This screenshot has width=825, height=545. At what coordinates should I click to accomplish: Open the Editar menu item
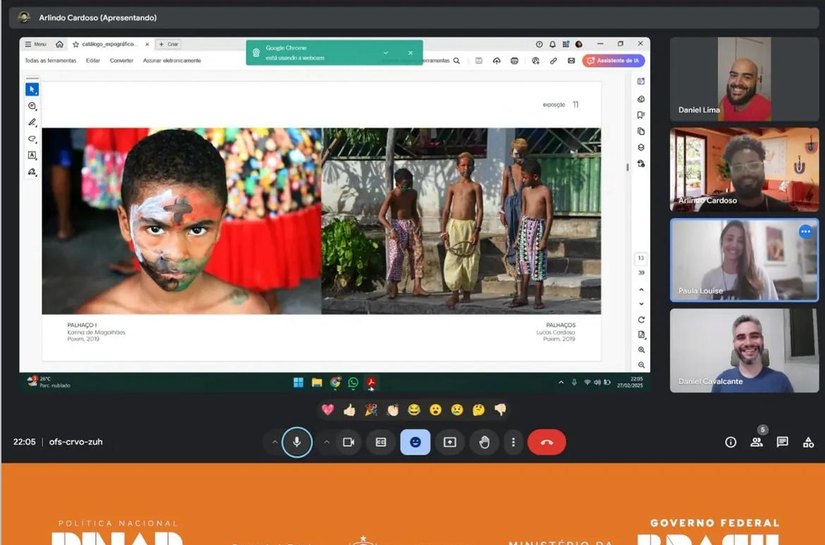[93, 60]
